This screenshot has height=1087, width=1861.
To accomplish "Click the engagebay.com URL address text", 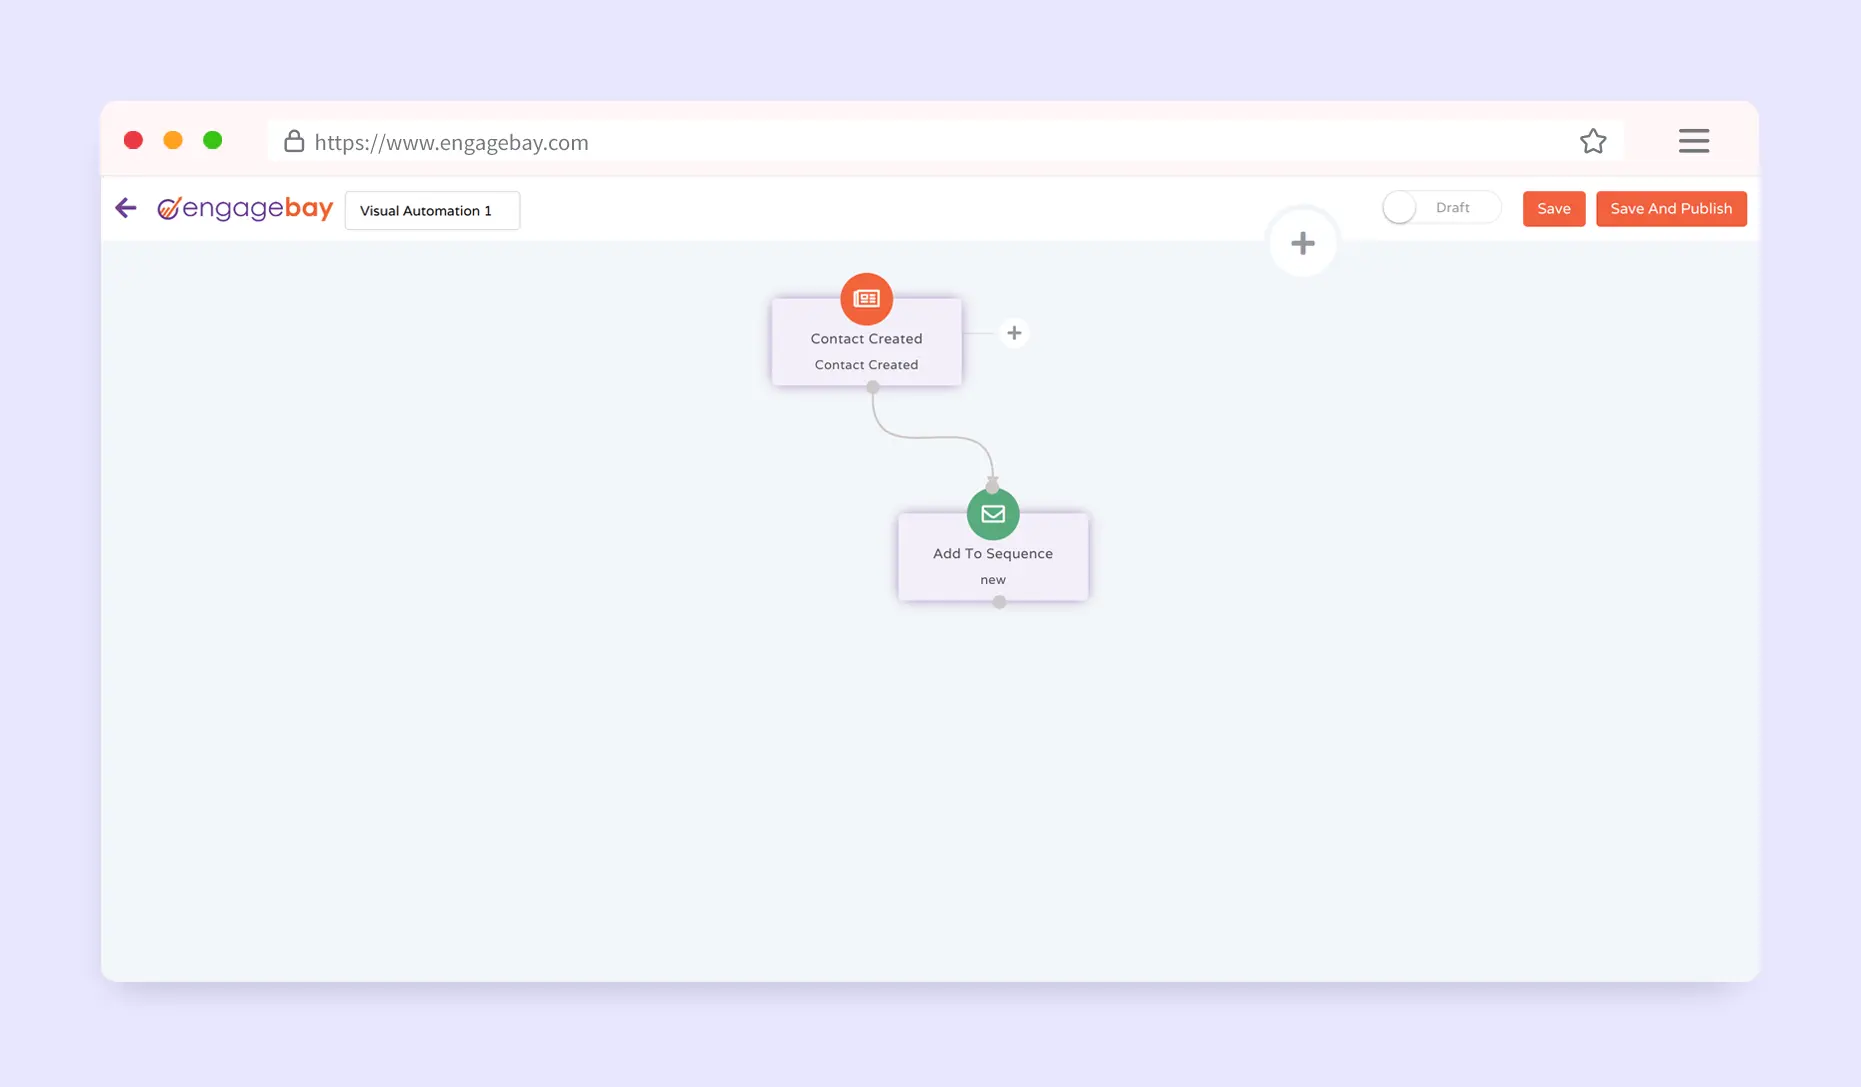I will pyautogui.click(x=451, y=143).
